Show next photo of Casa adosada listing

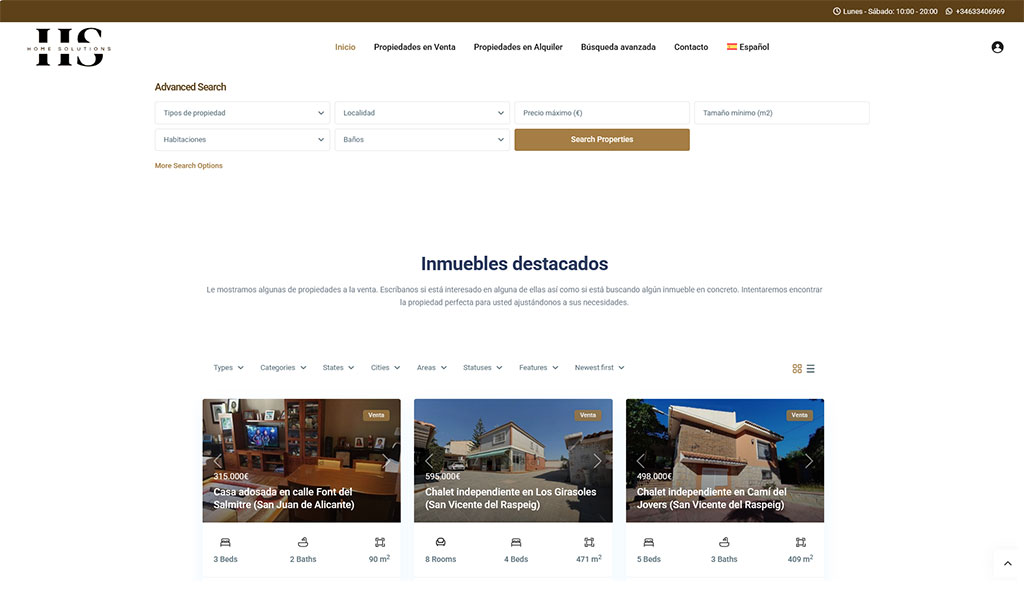(x=386, y=461)
